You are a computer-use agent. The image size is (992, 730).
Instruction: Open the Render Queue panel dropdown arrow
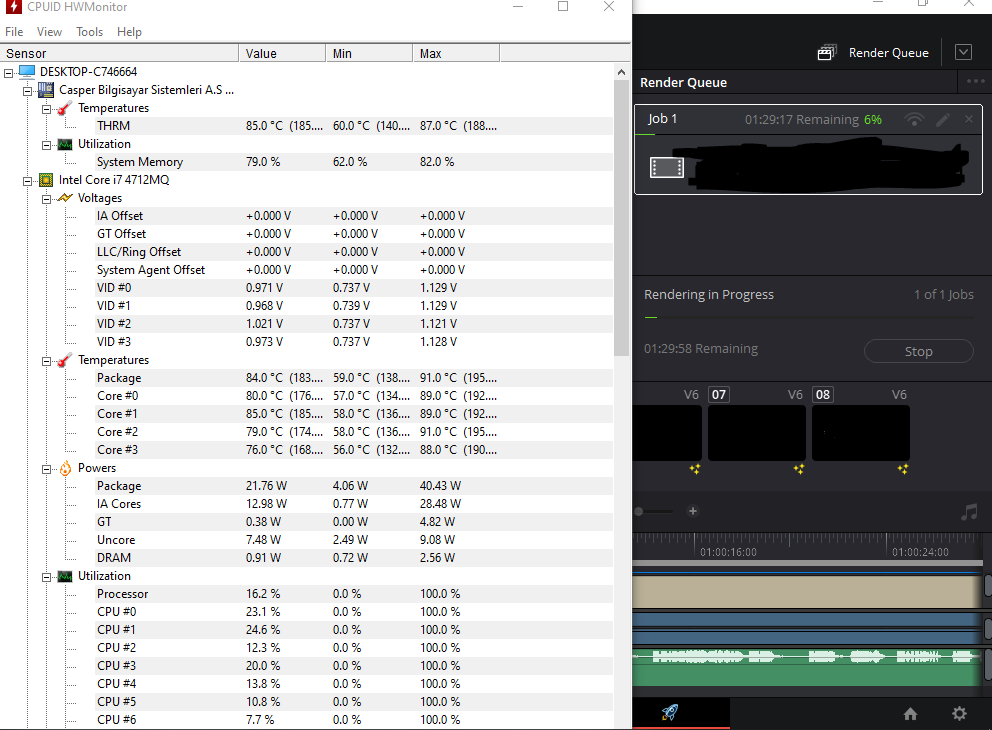[963, 52]
